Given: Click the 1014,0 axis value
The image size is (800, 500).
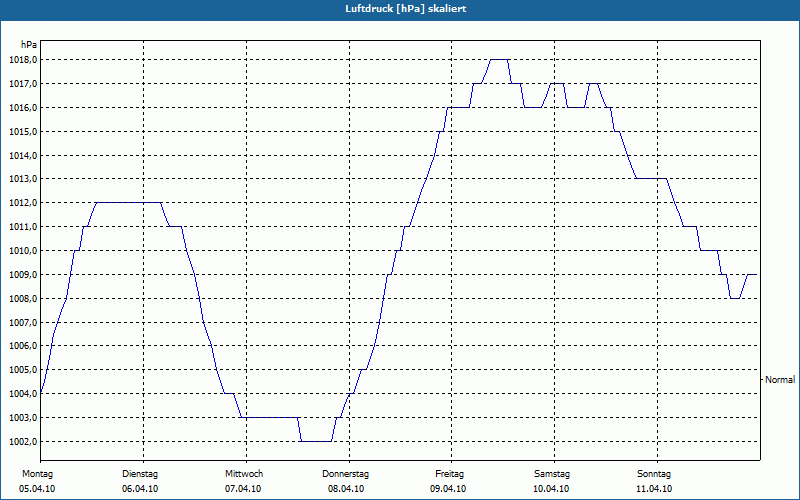Looking at the screenshot, I should [22, 155].
